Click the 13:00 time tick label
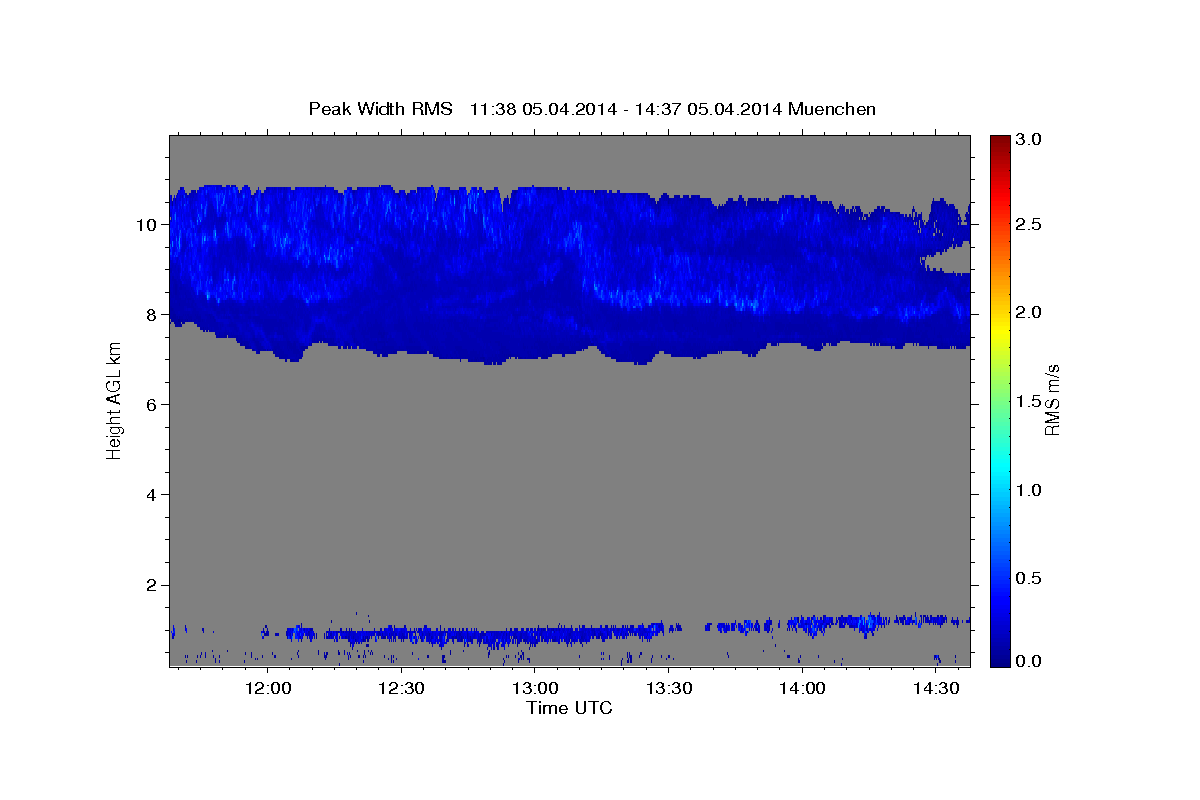Image resolution: width=1200 pixels, height=800 pixels. [535, 688]
